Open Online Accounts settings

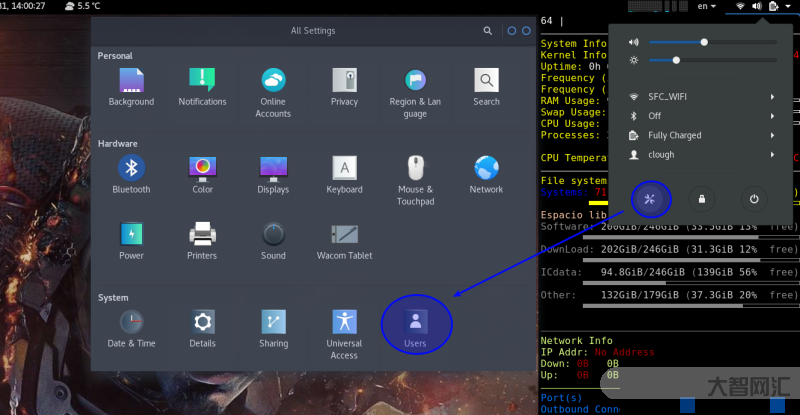tap(273, 91)
